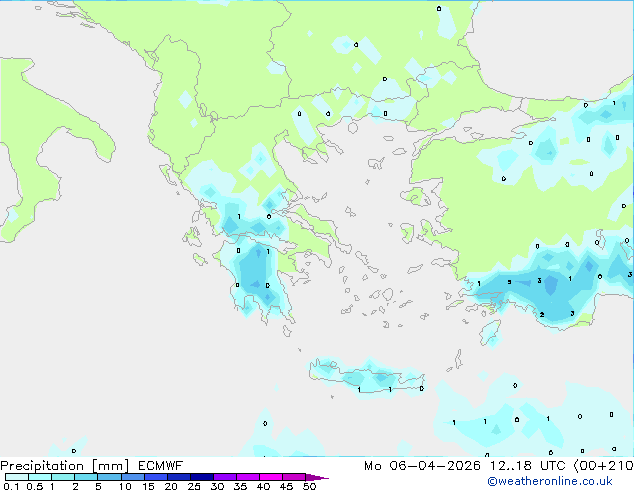Select legend swatch between 45 and 50

tap(294, 477)
